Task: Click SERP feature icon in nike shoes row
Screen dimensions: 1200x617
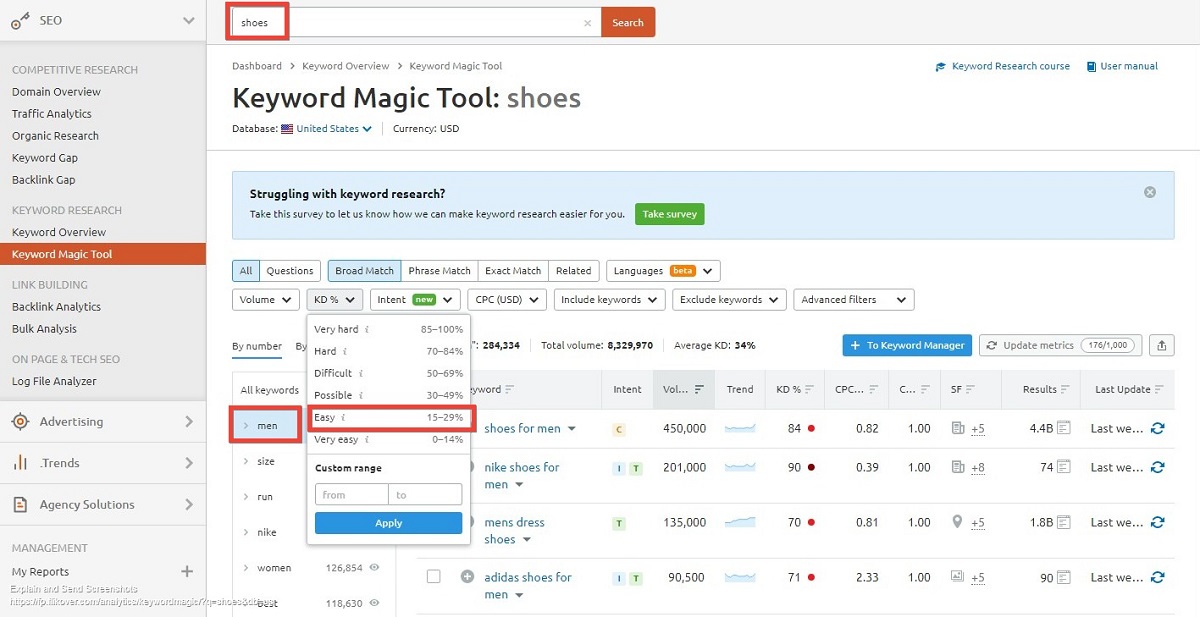Action: point(957,467)
